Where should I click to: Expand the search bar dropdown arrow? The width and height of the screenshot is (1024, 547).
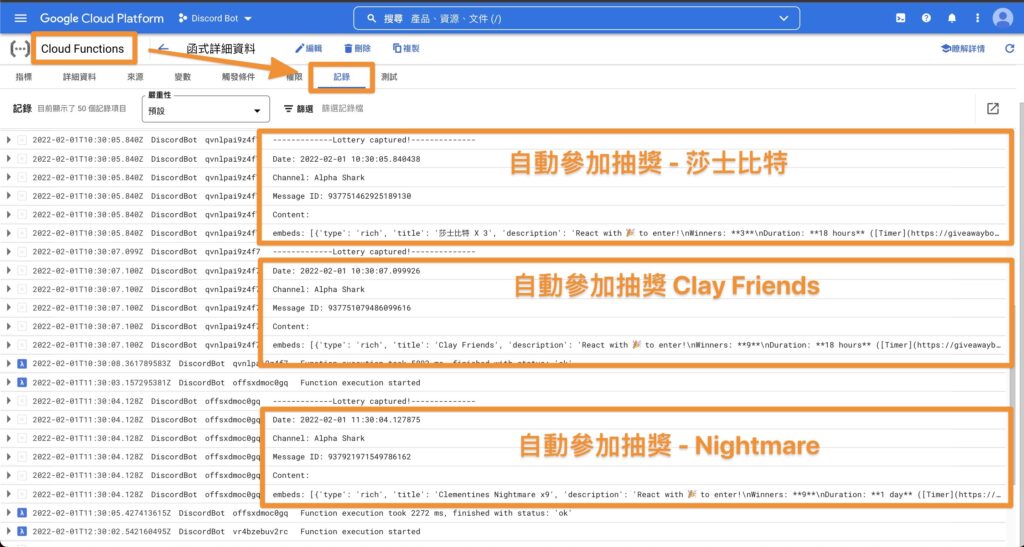pyautogui.click(x=784, y=18)
